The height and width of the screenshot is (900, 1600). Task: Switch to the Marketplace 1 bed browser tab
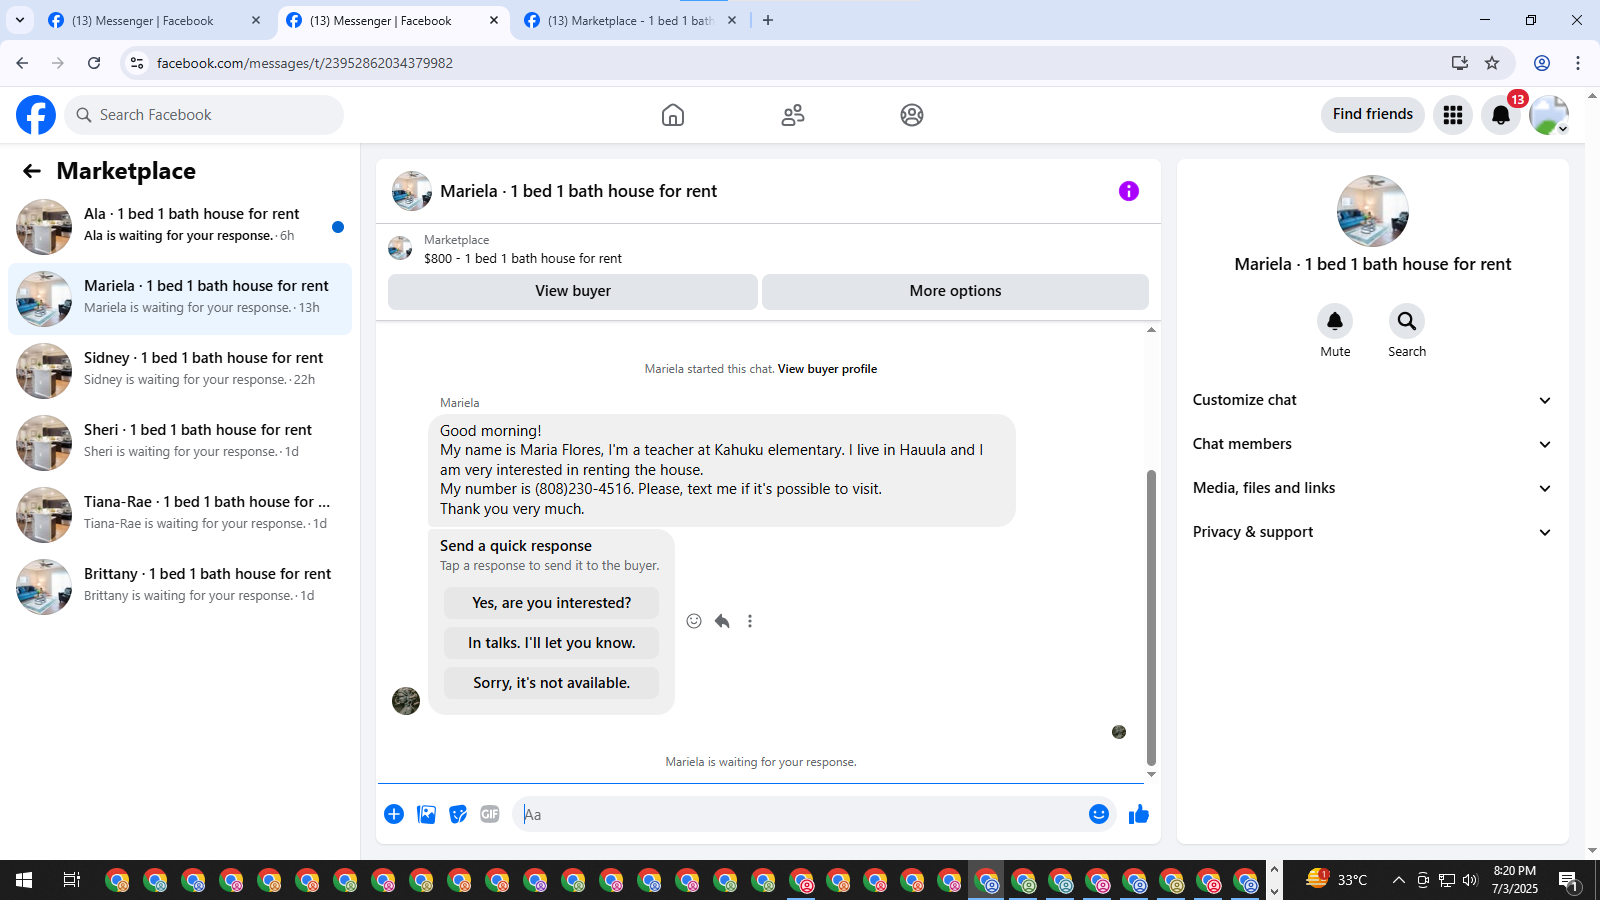tap(630, 20)
